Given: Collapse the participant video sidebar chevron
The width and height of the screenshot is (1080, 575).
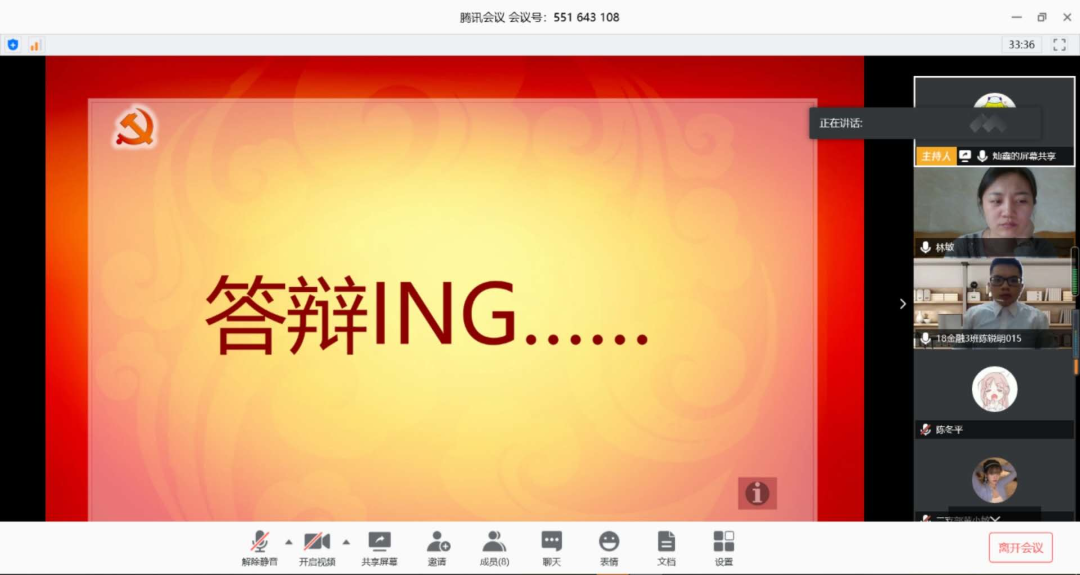Looking at the screenshot, I should pyautogui.click(x=902, y=304).
